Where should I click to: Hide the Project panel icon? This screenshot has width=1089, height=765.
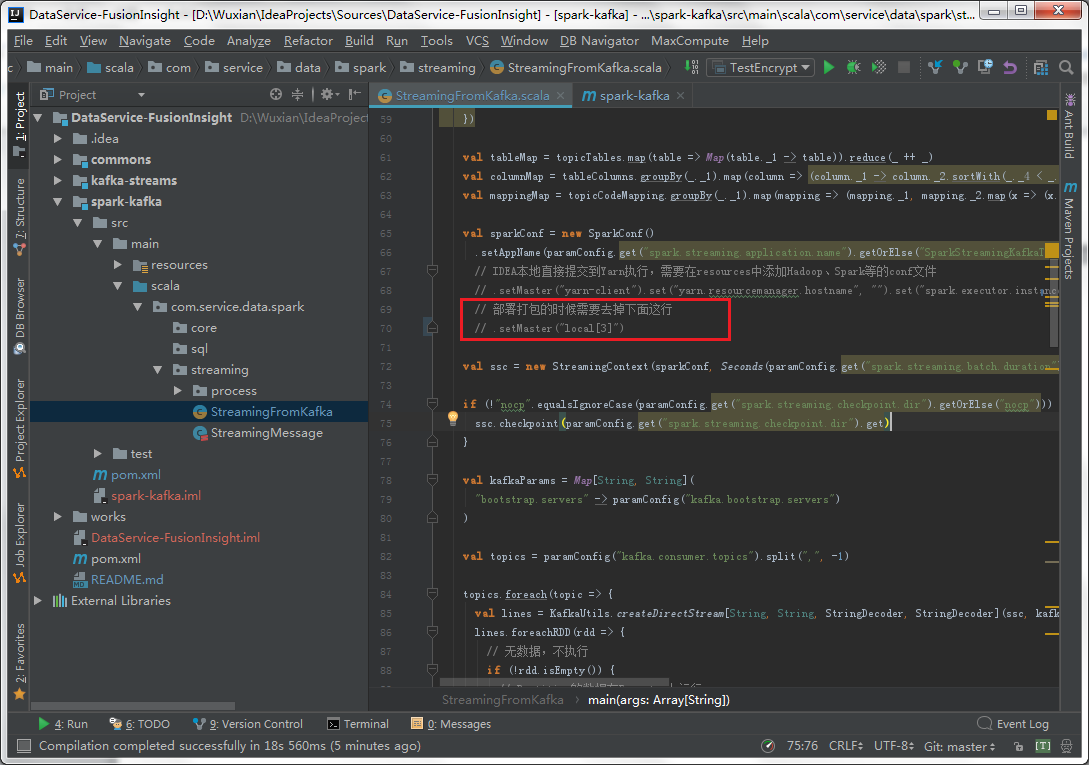pyautogui.click(x=354, y=94)
